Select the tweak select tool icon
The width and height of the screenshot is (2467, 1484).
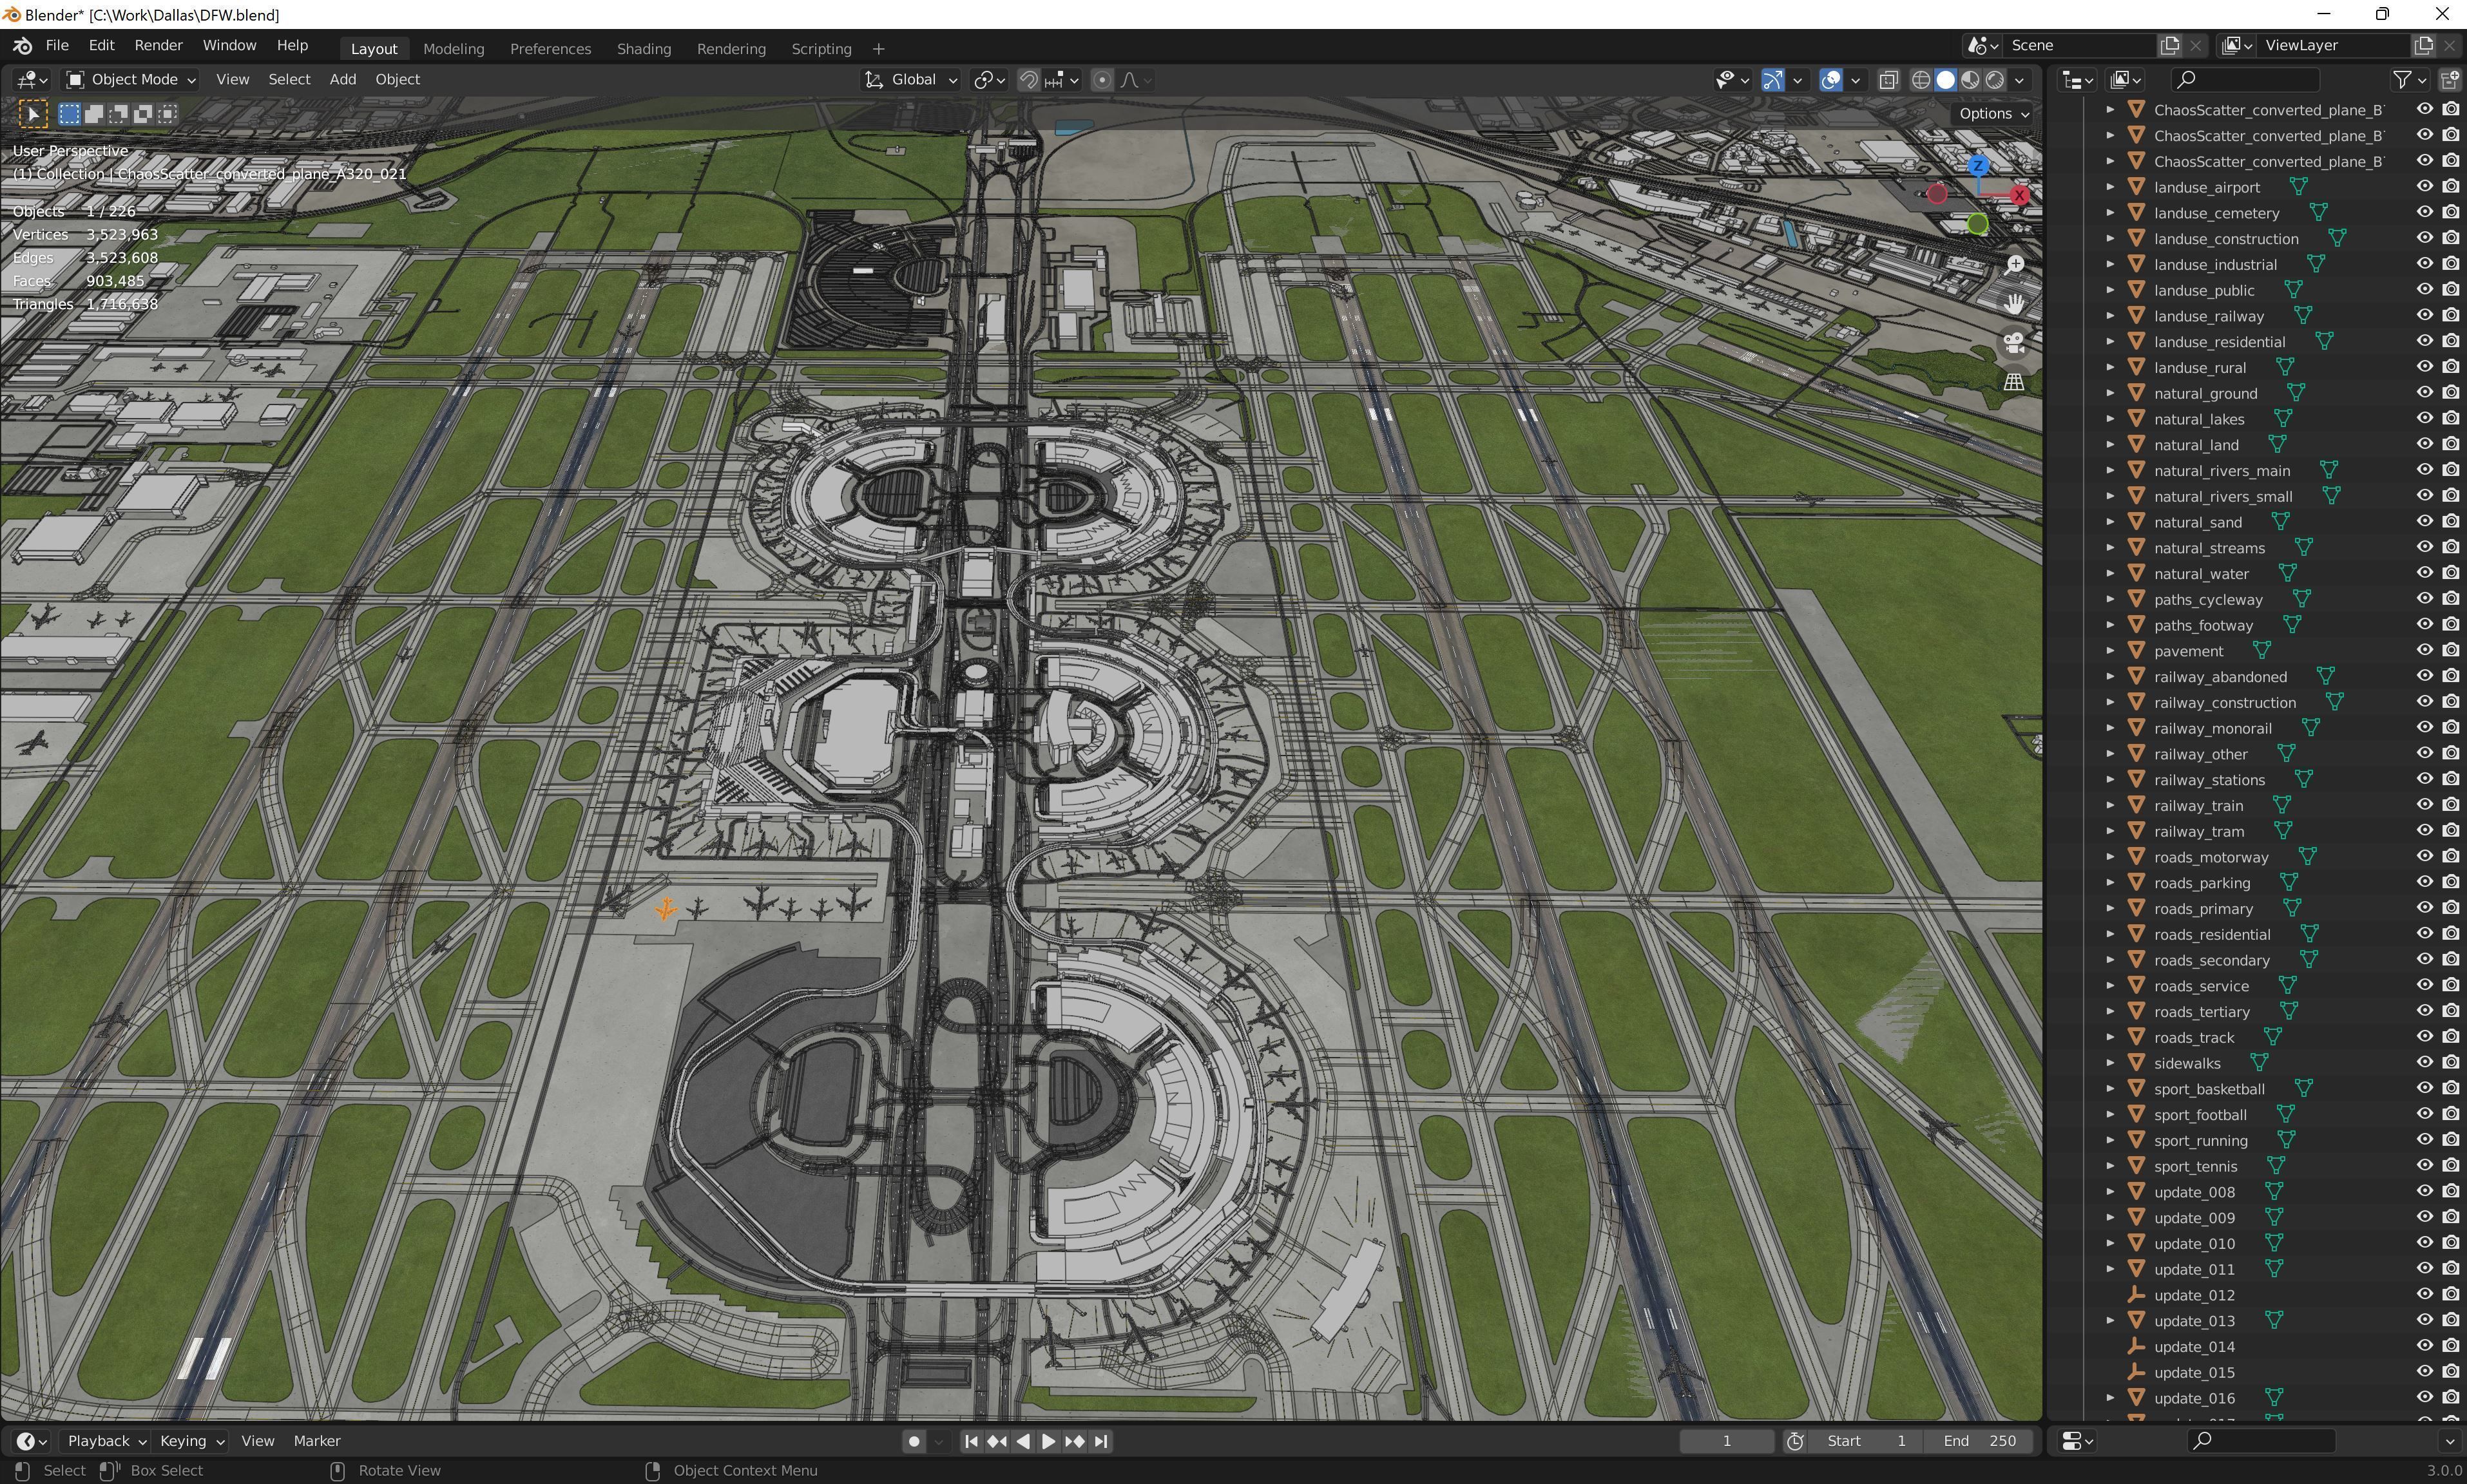(x=33, y=114)
